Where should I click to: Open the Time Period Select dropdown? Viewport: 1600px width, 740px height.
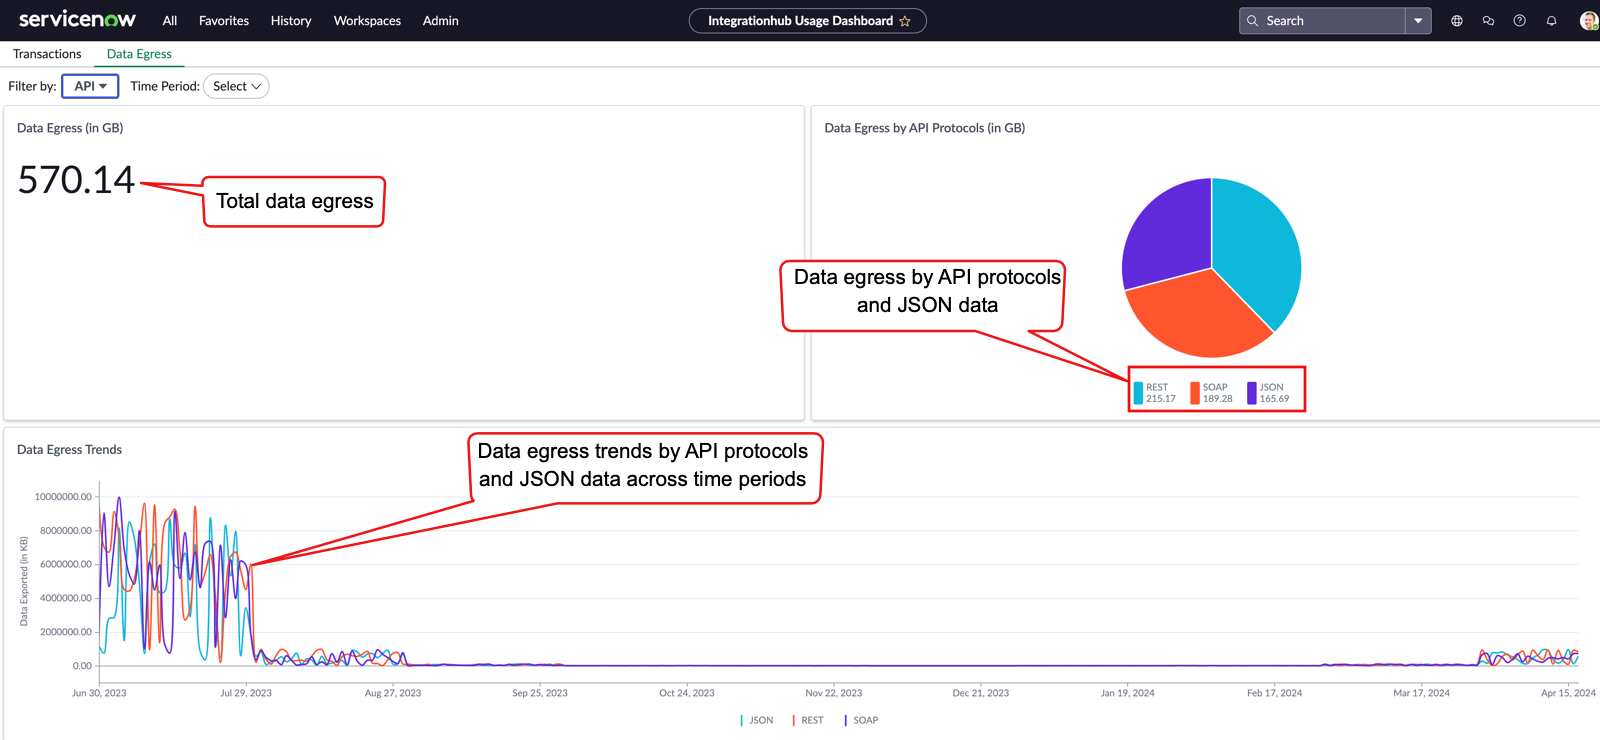236,86
